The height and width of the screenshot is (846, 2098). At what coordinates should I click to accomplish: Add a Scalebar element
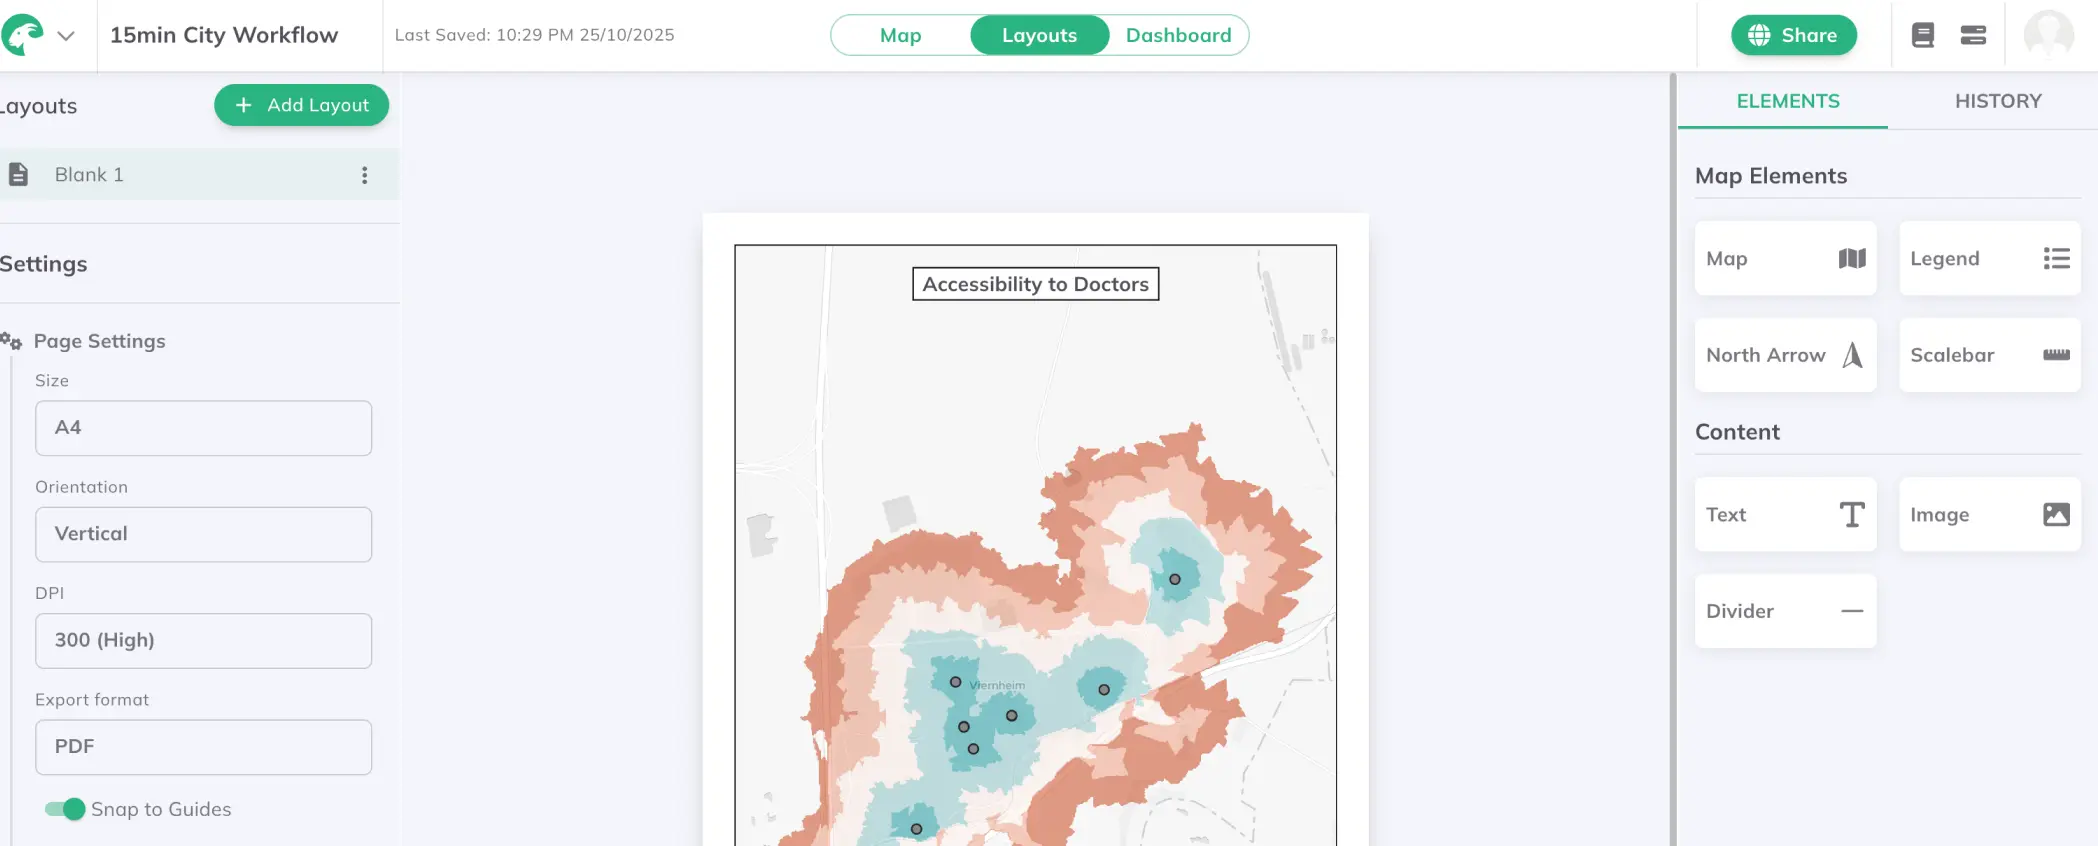[x=1990, y=355]
